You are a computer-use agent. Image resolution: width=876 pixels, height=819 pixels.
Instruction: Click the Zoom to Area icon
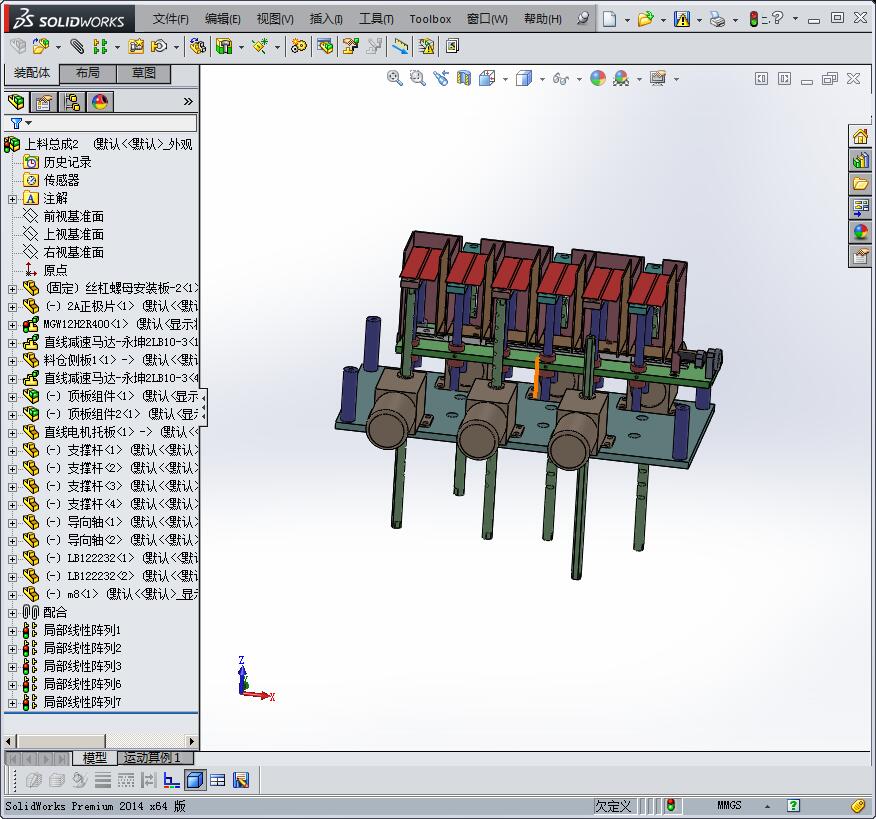(417, 78)
